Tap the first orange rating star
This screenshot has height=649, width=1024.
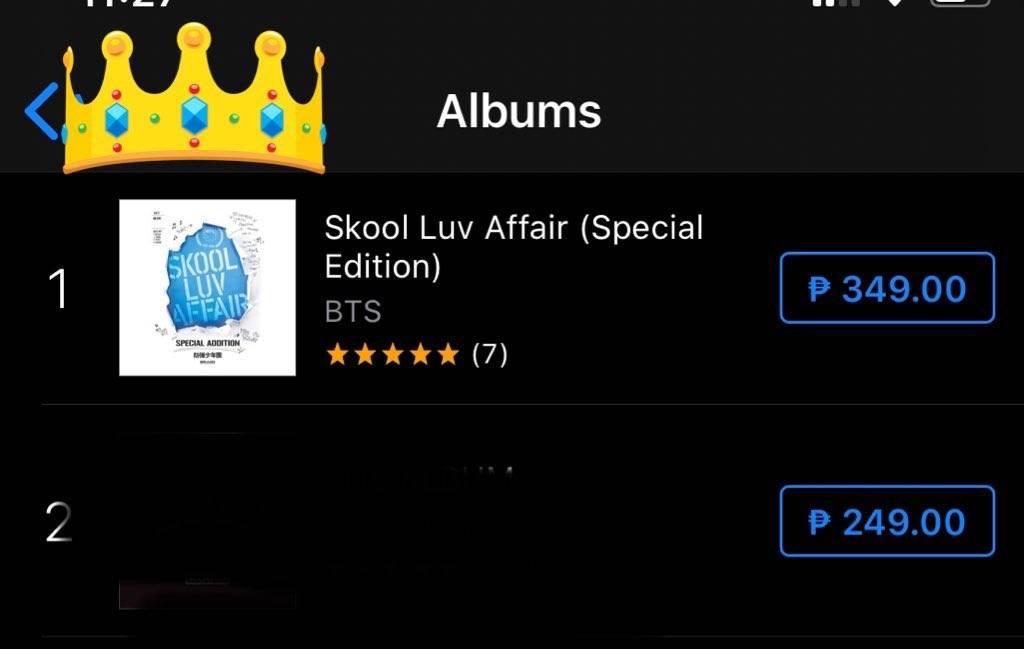337,355
